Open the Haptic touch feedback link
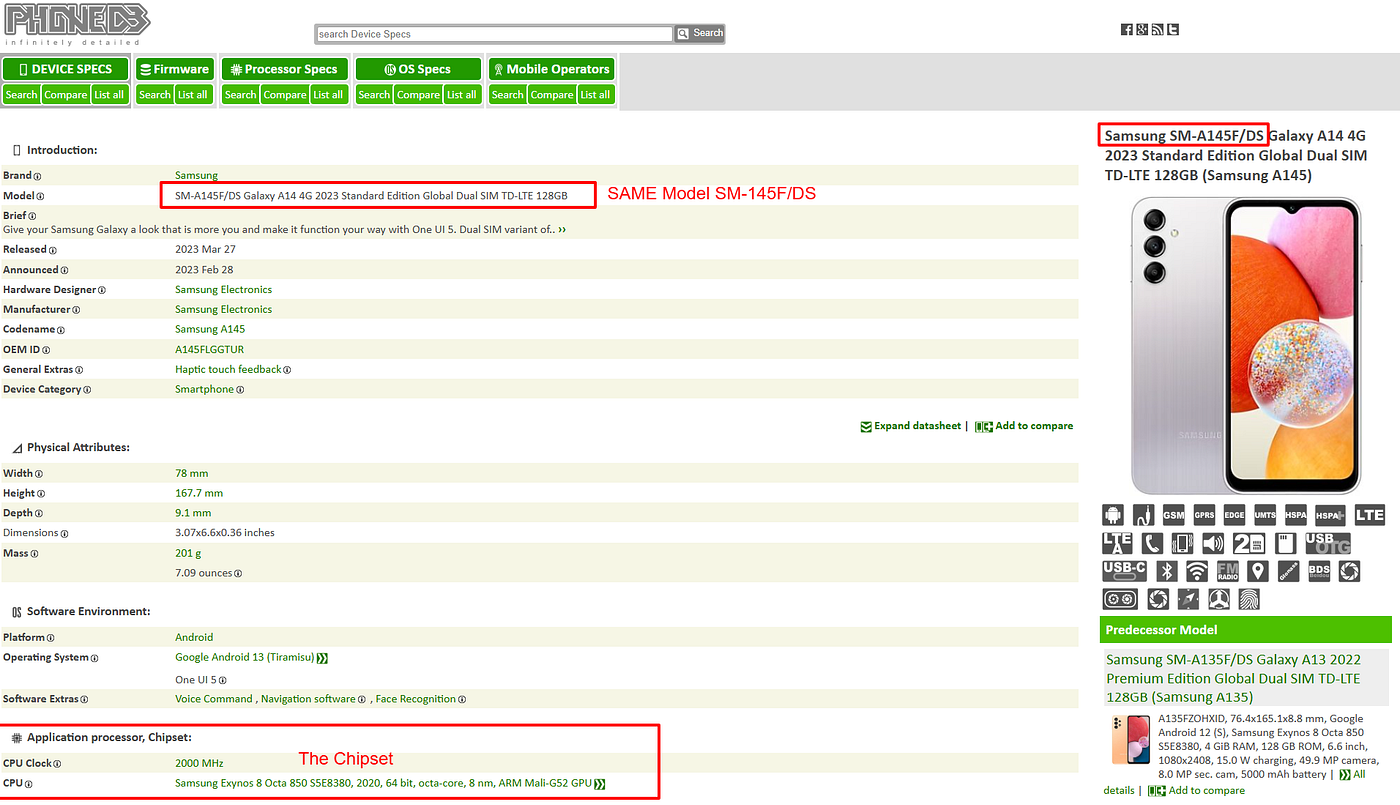The height and width of the screenshot is (805, 1400). [x=228, y=370]
